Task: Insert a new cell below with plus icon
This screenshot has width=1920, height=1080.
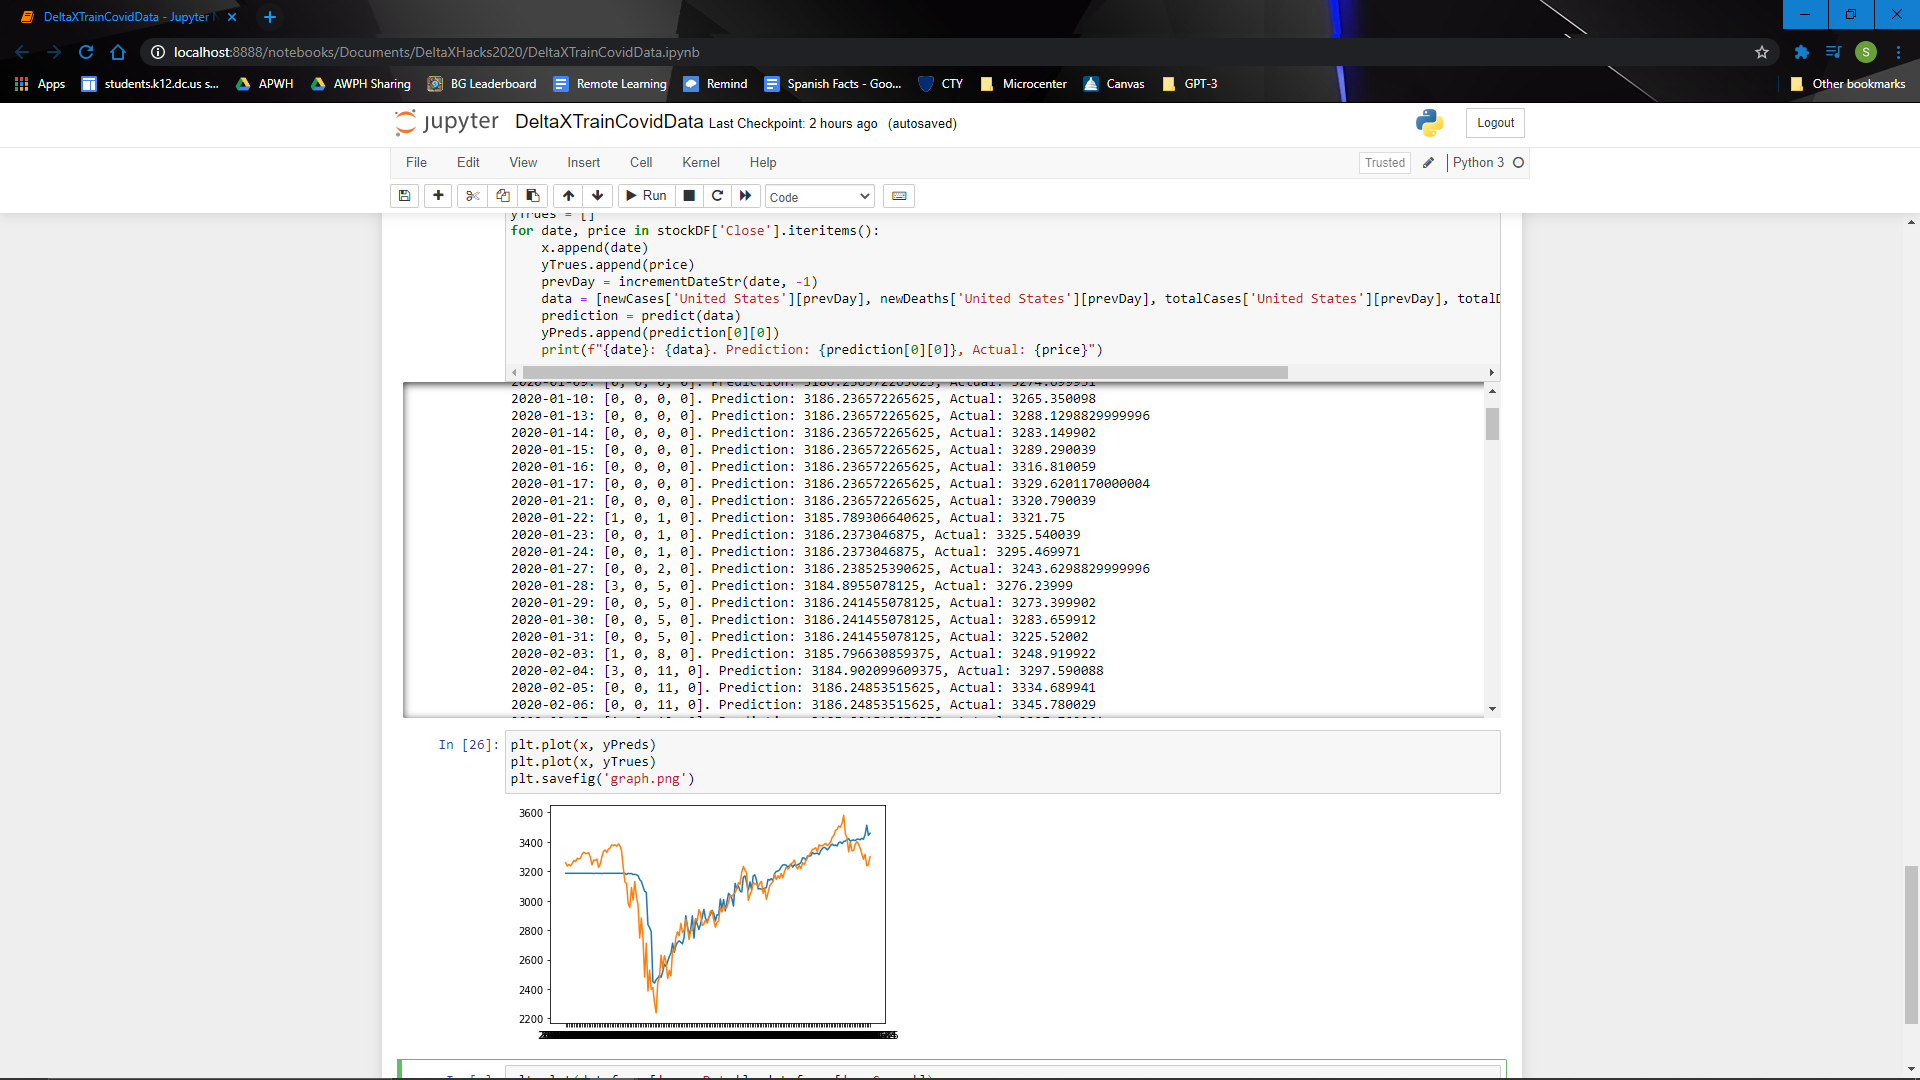Action: pyautogui.click(x=438, y=196)
